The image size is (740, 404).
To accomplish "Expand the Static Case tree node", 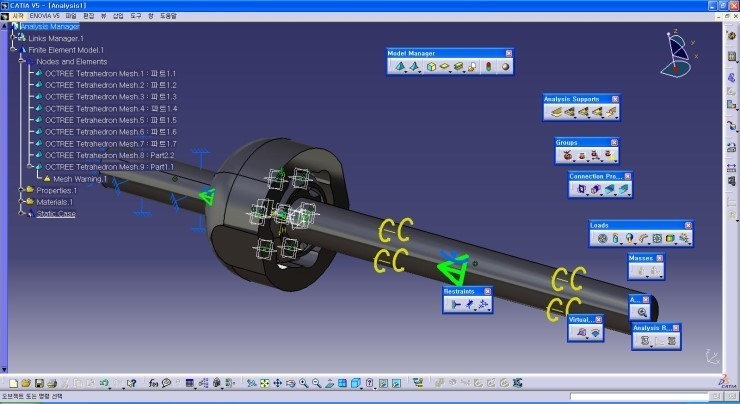I will (21, 213).
